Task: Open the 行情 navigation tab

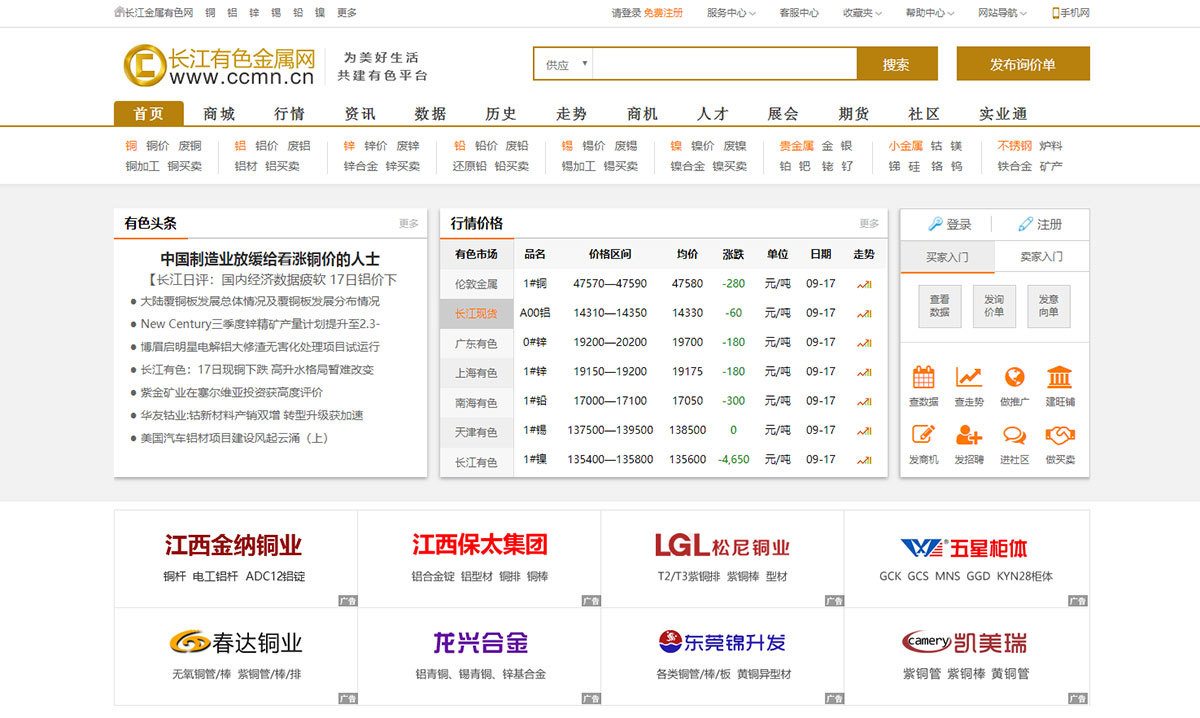Action: coord(290,113)
